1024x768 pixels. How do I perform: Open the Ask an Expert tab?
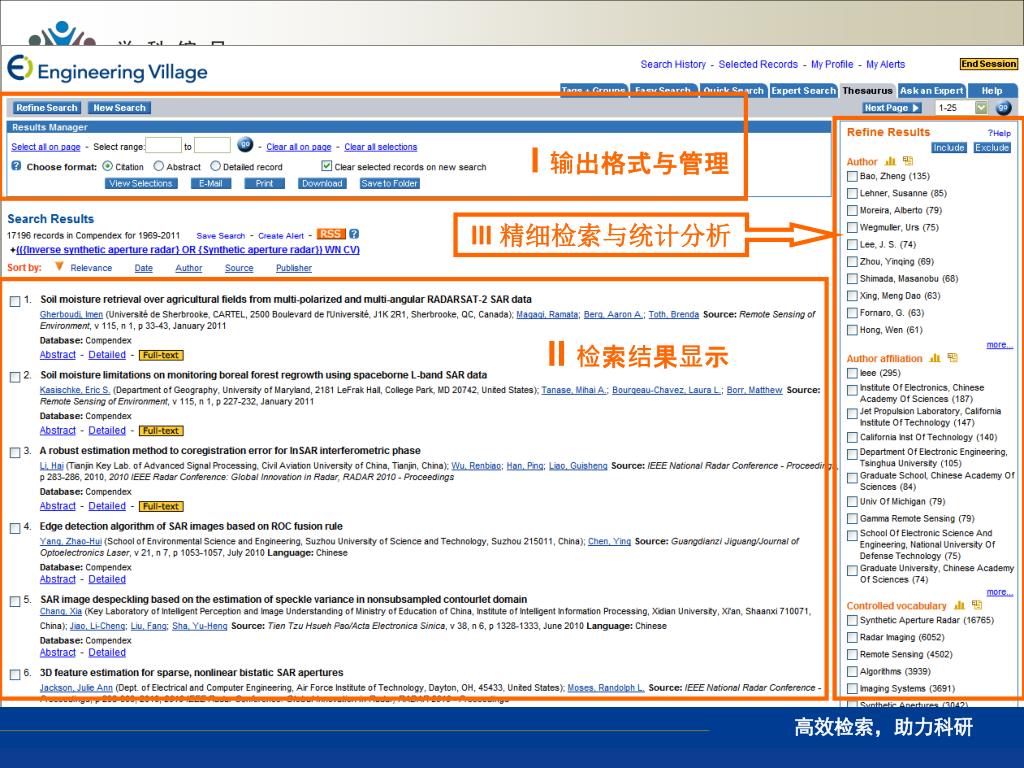(x=931, y=91)
